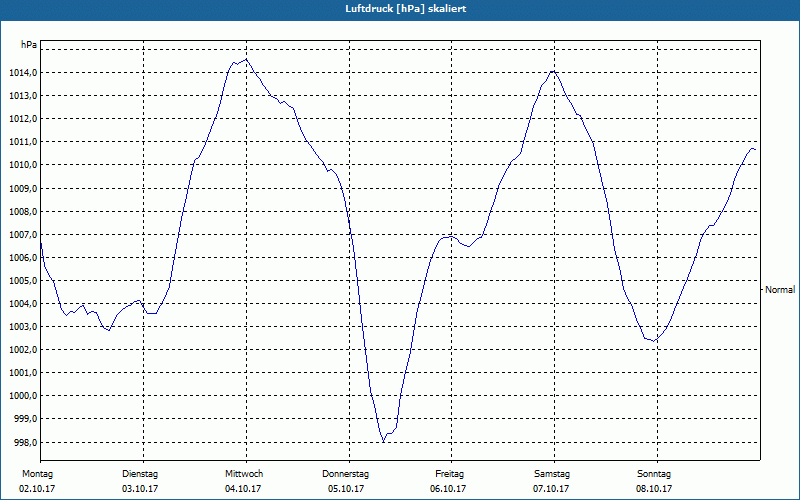The image size is (800, 500).
Task: Click the 1011,0 y-axis value
Action: [x=23, y=142]
